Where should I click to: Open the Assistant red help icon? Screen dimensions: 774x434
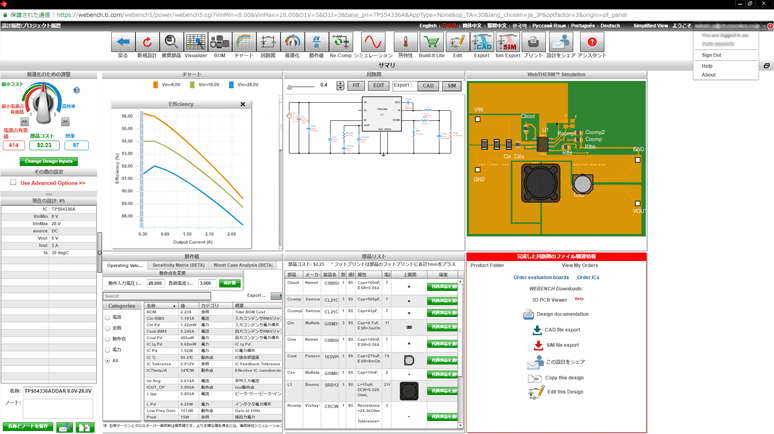coord(592,42)
